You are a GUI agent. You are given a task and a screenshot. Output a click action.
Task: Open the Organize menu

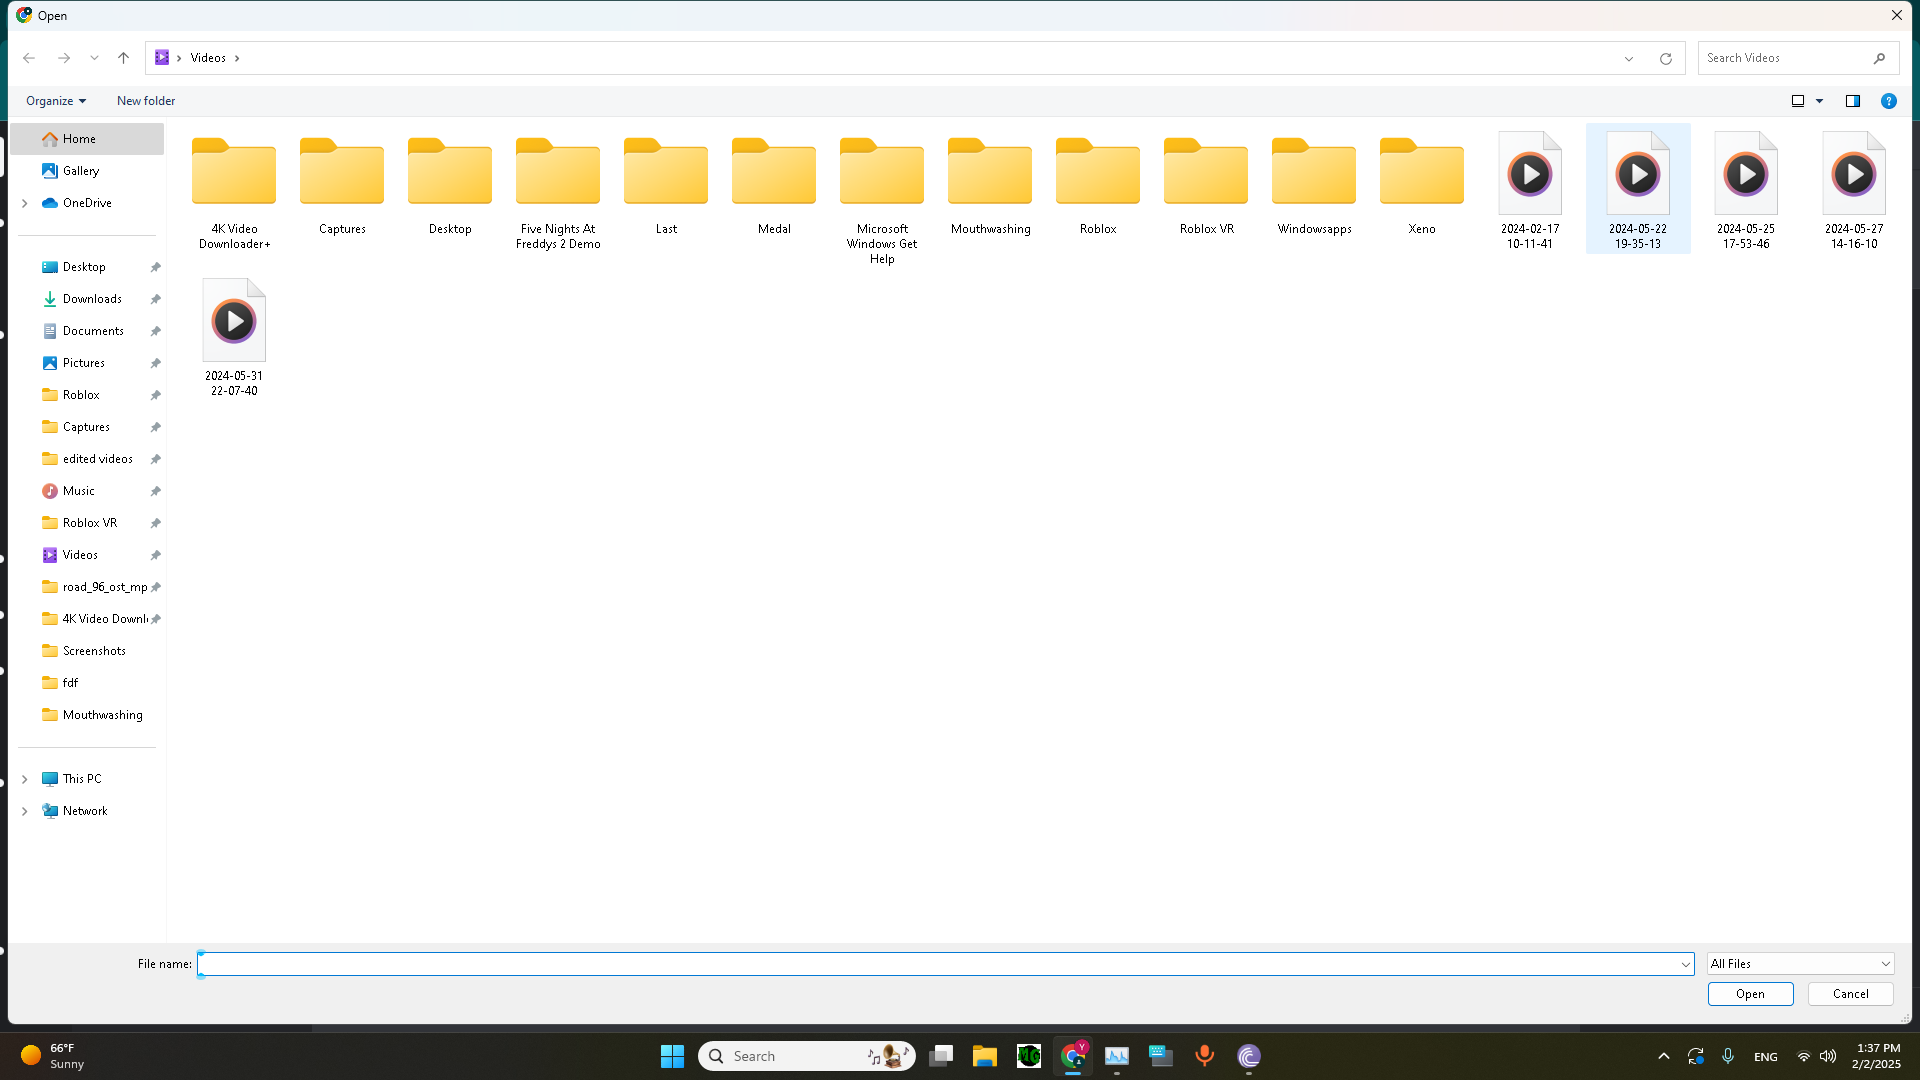tap(56, 101)
